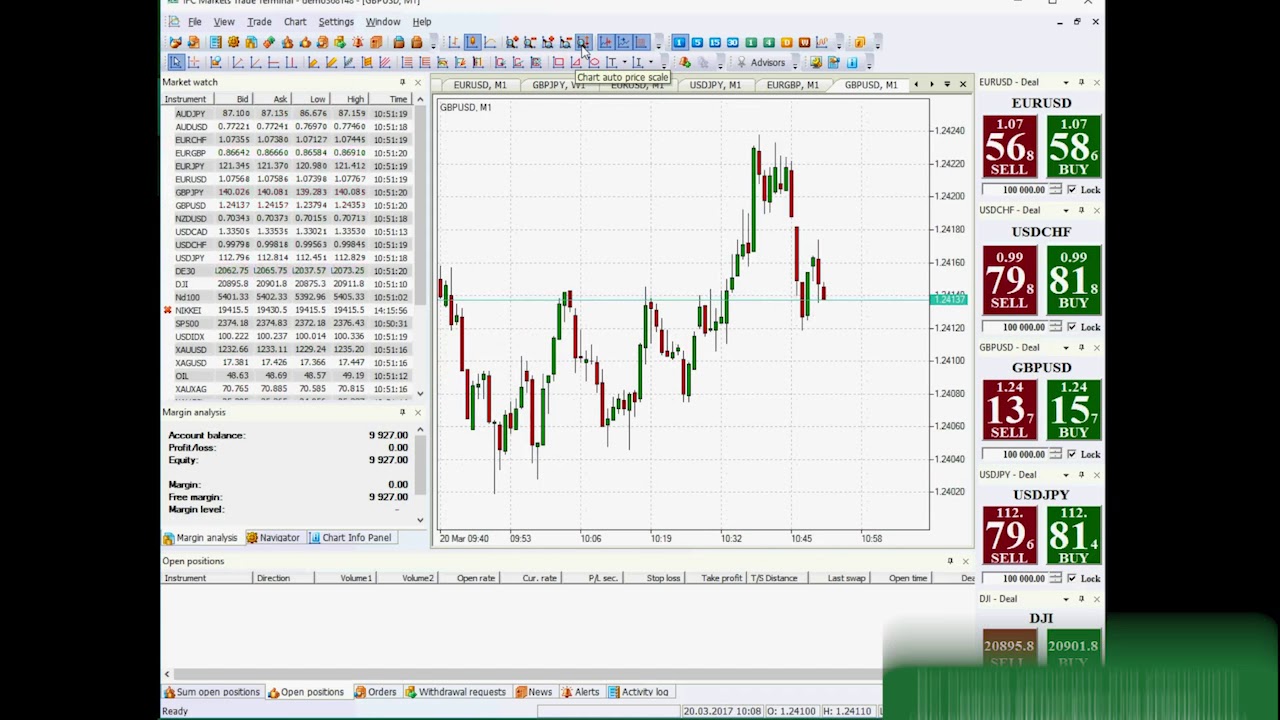Set chart periodicity to weekly (W)
Viewport: 1280px width, 720px height.
tap(804, 42)
